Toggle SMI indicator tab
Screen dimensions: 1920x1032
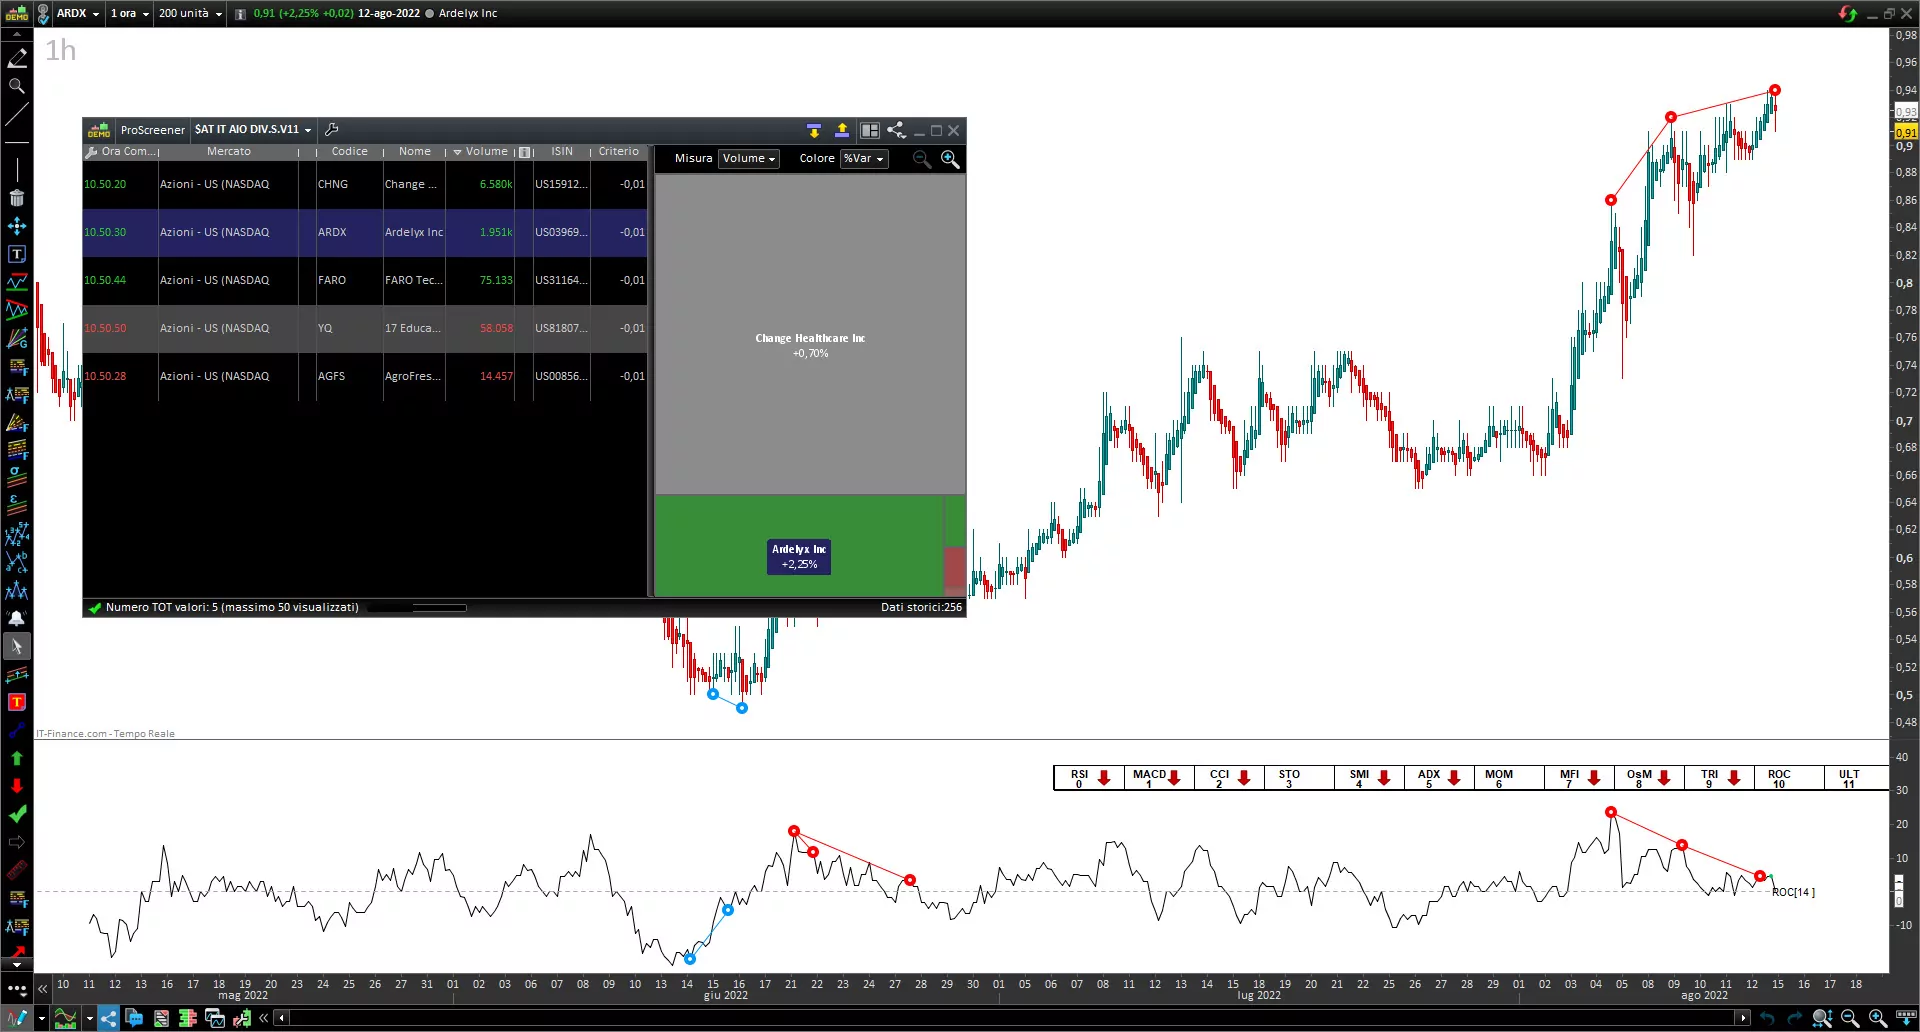(x=1369, y=778)
